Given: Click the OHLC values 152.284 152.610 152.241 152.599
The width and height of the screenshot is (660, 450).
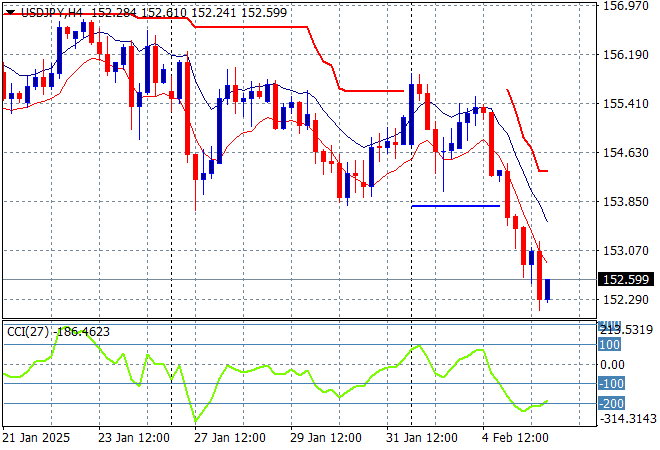Looking at the screenshot, I should coord(189,13).
